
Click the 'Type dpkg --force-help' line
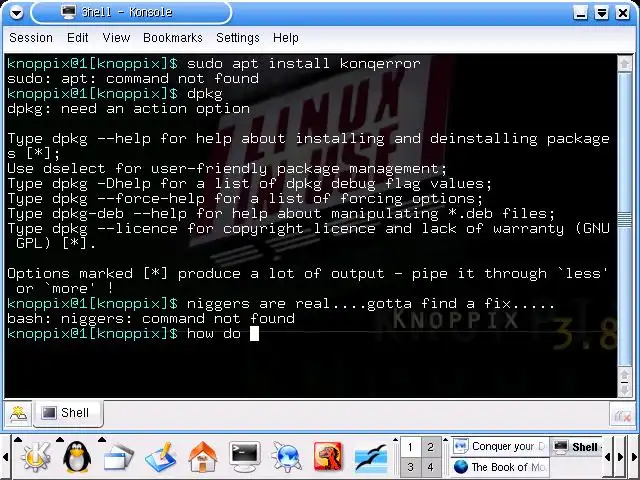tap(245, 199)
